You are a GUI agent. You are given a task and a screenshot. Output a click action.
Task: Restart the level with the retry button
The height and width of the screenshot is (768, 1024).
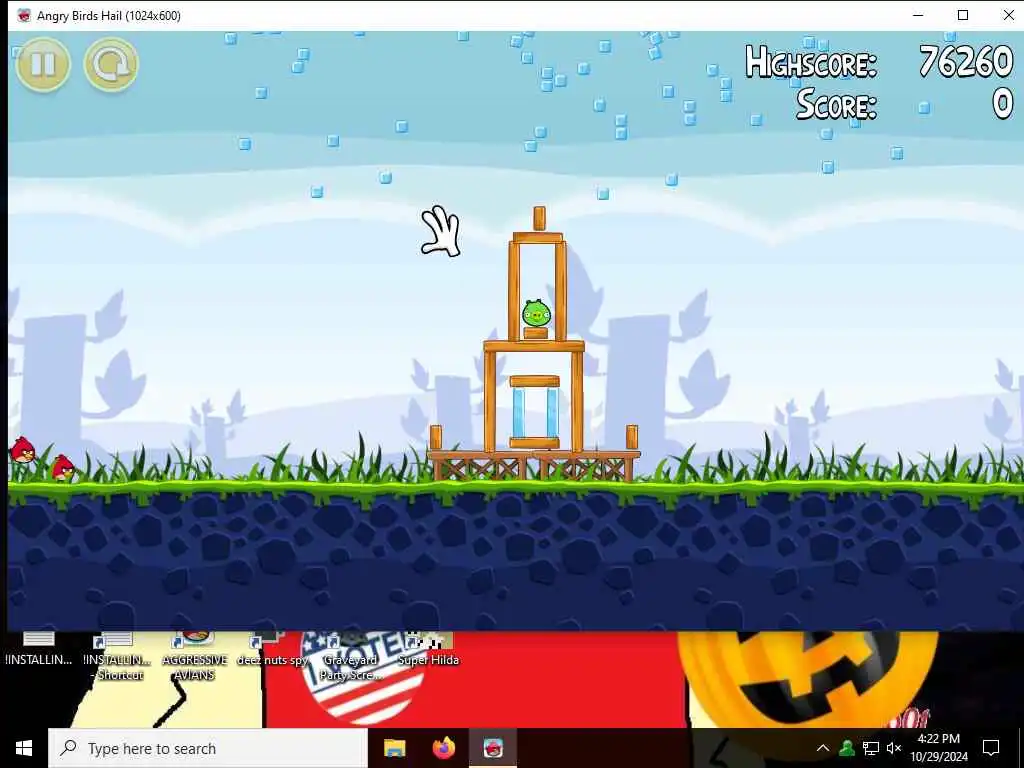(x=111, y=64)
